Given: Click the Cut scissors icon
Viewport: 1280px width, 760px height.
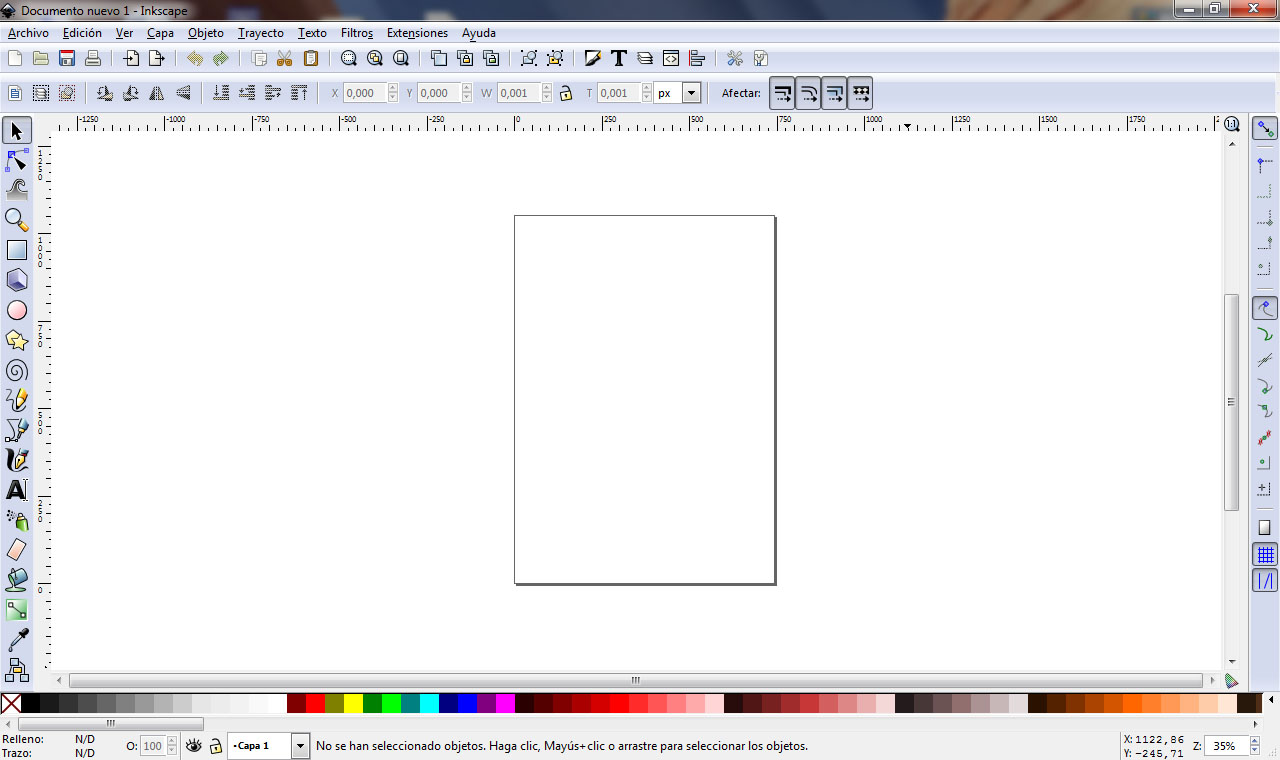Looking at the screenshot, I should point(284,58).
